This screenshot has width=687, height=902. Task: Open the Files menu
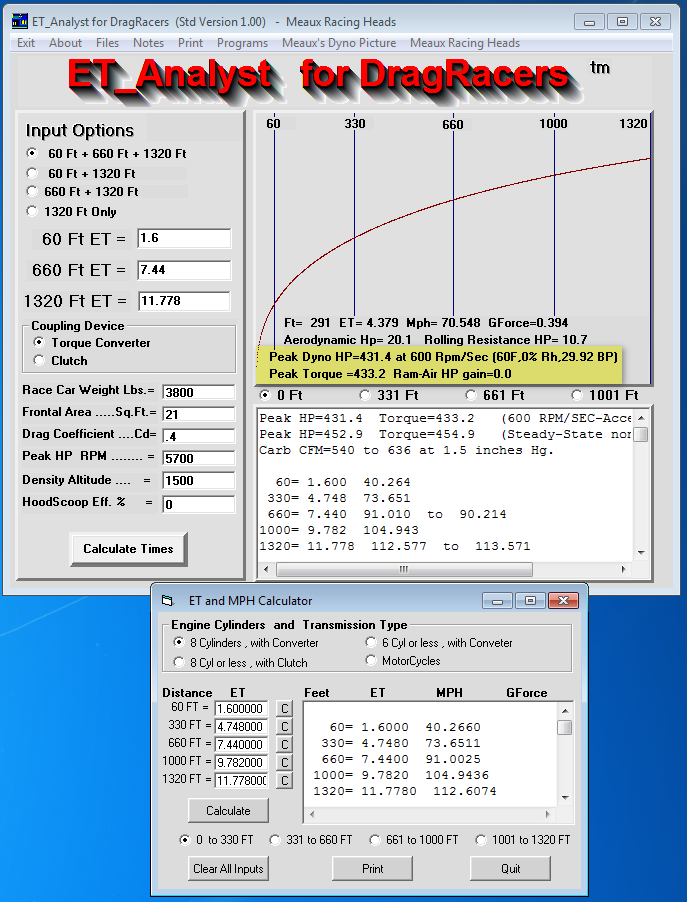pos(108,43)
